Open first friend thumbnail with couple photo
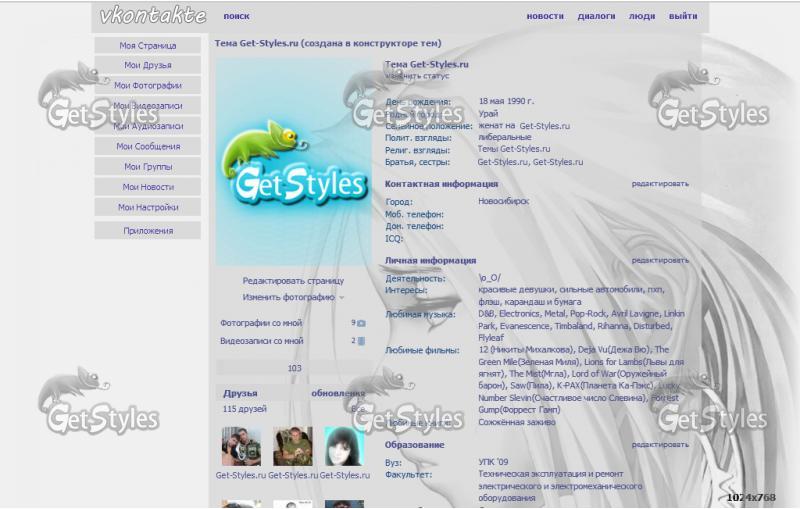 241,447
